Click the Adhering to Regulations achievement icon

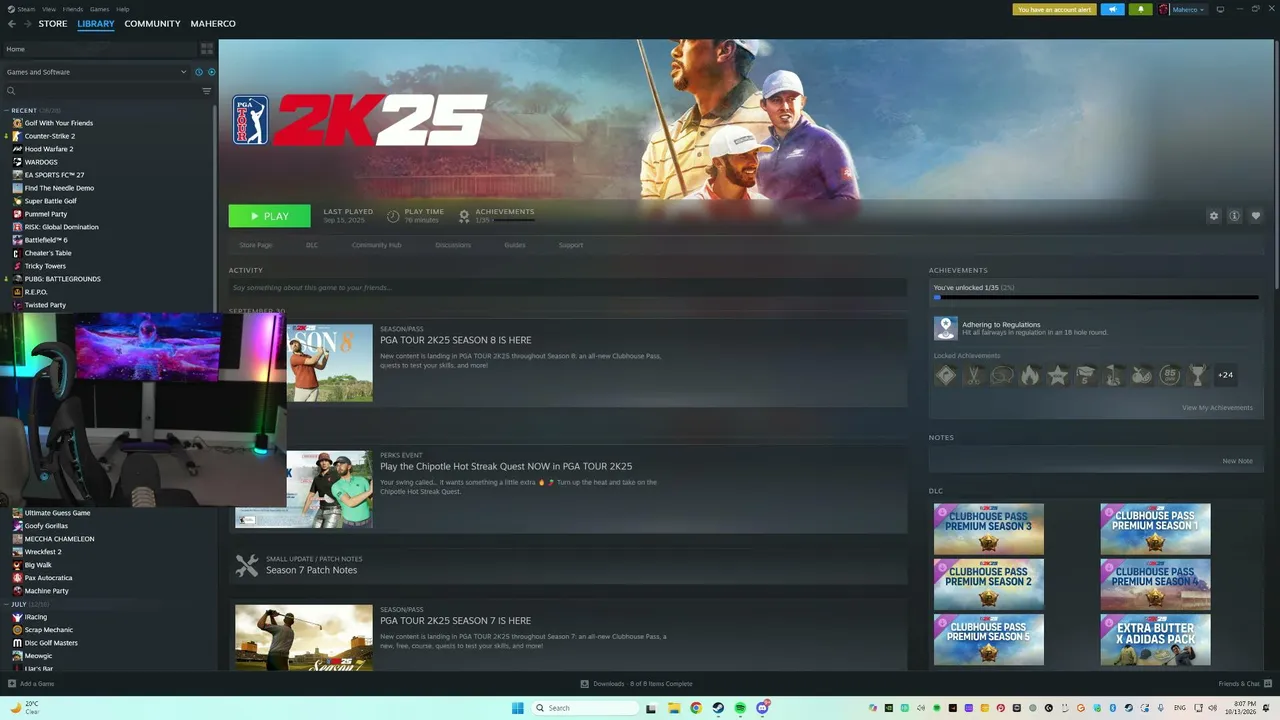[x=945, y=328]
